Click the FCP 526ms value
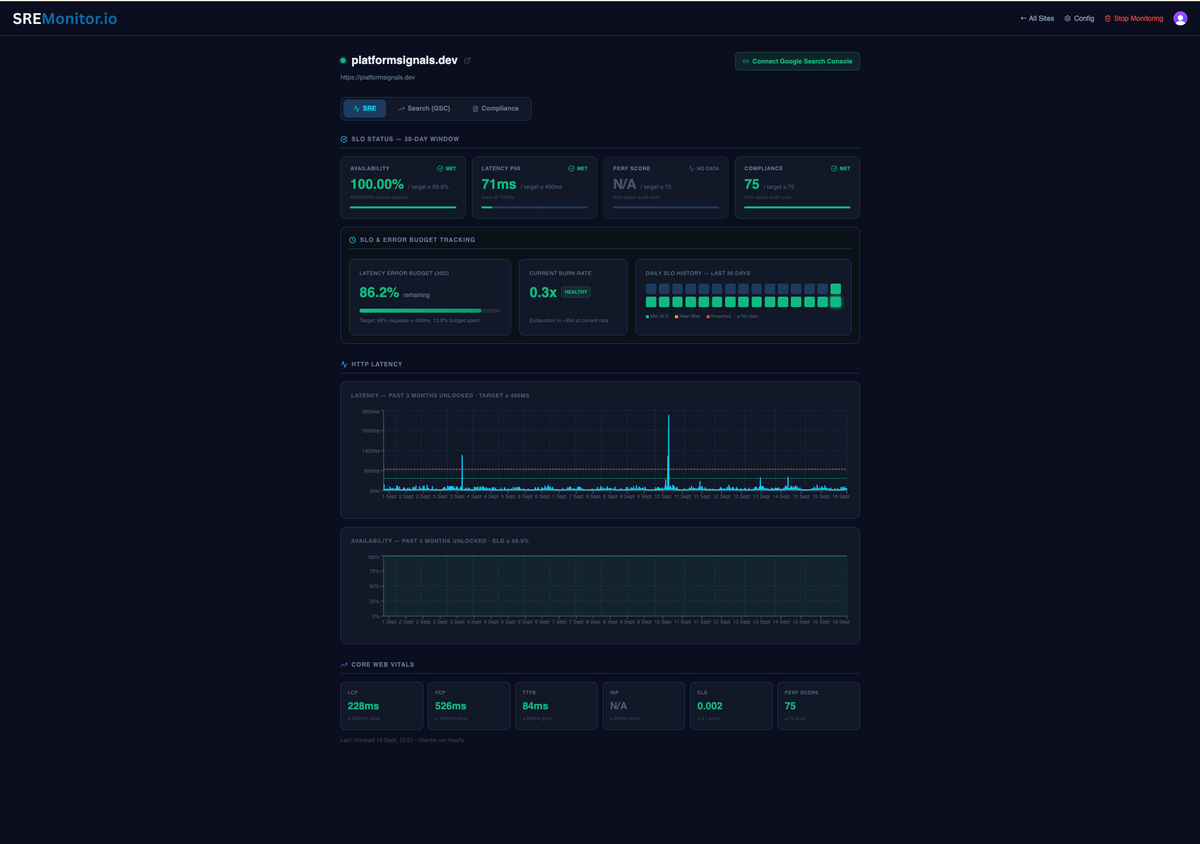Screen dimensions: 1200x844 pyautogui.click(x=451, y=706)
